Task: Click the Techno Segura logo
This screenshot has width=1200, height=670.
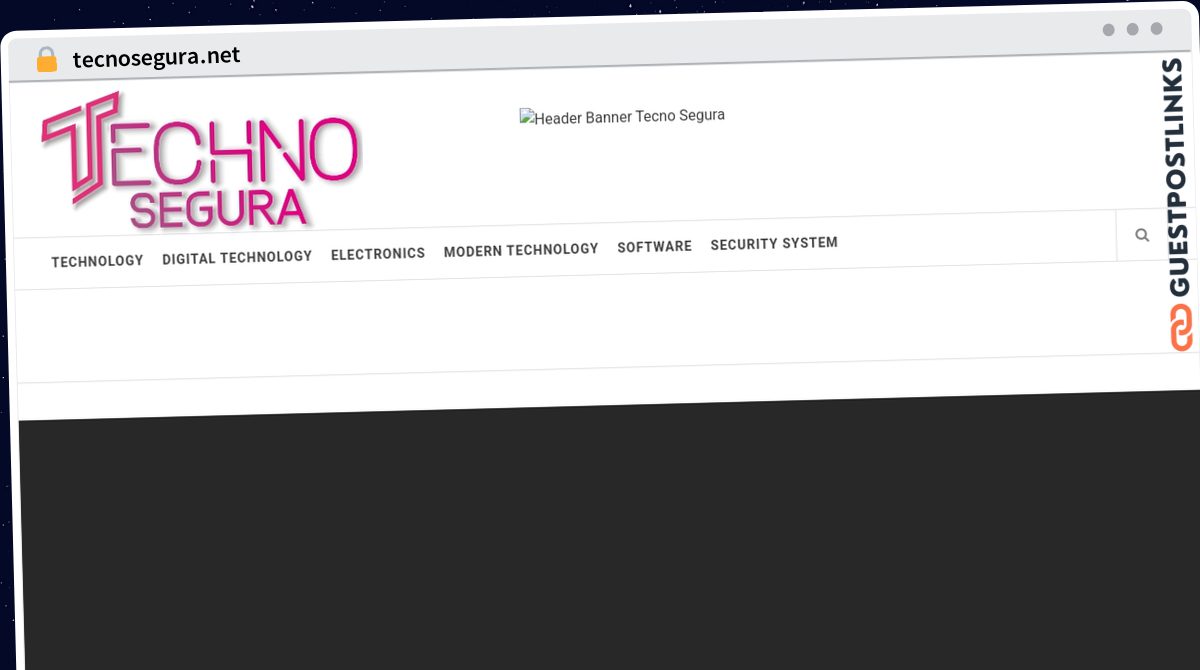Action: click(200, 160)
